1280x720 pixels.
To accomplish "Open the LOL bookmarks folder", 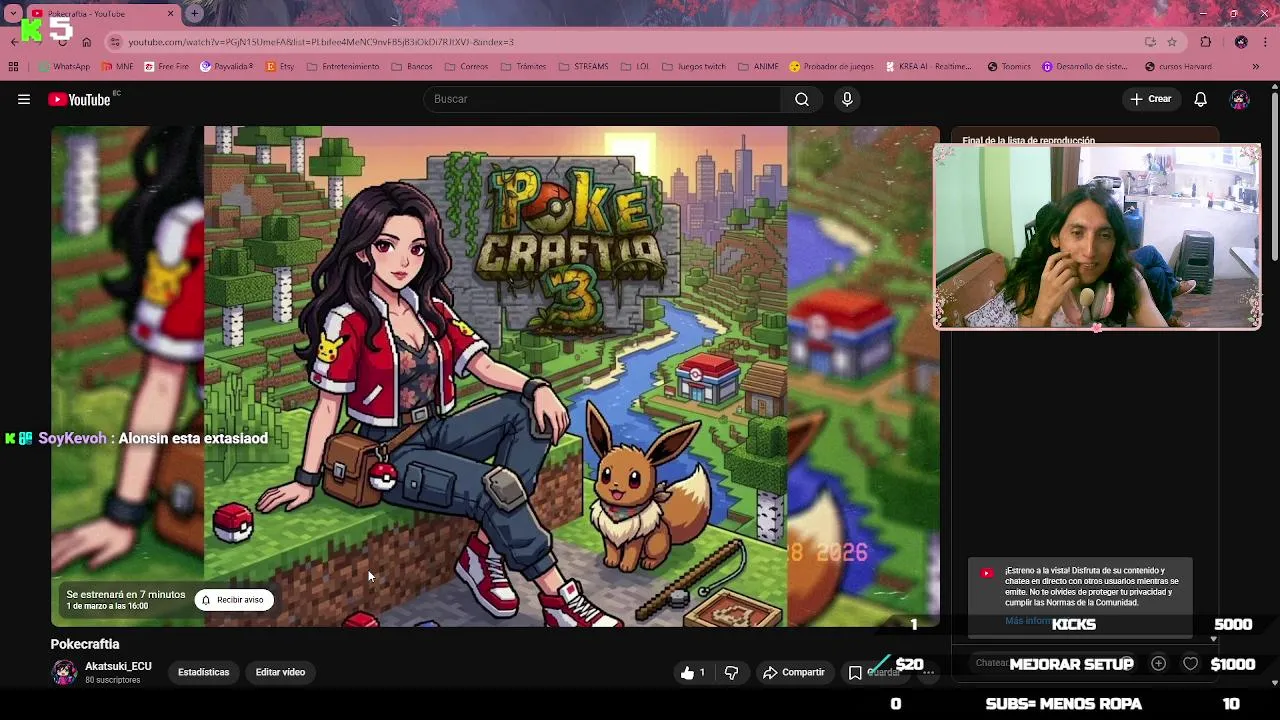I will [635, 67].
